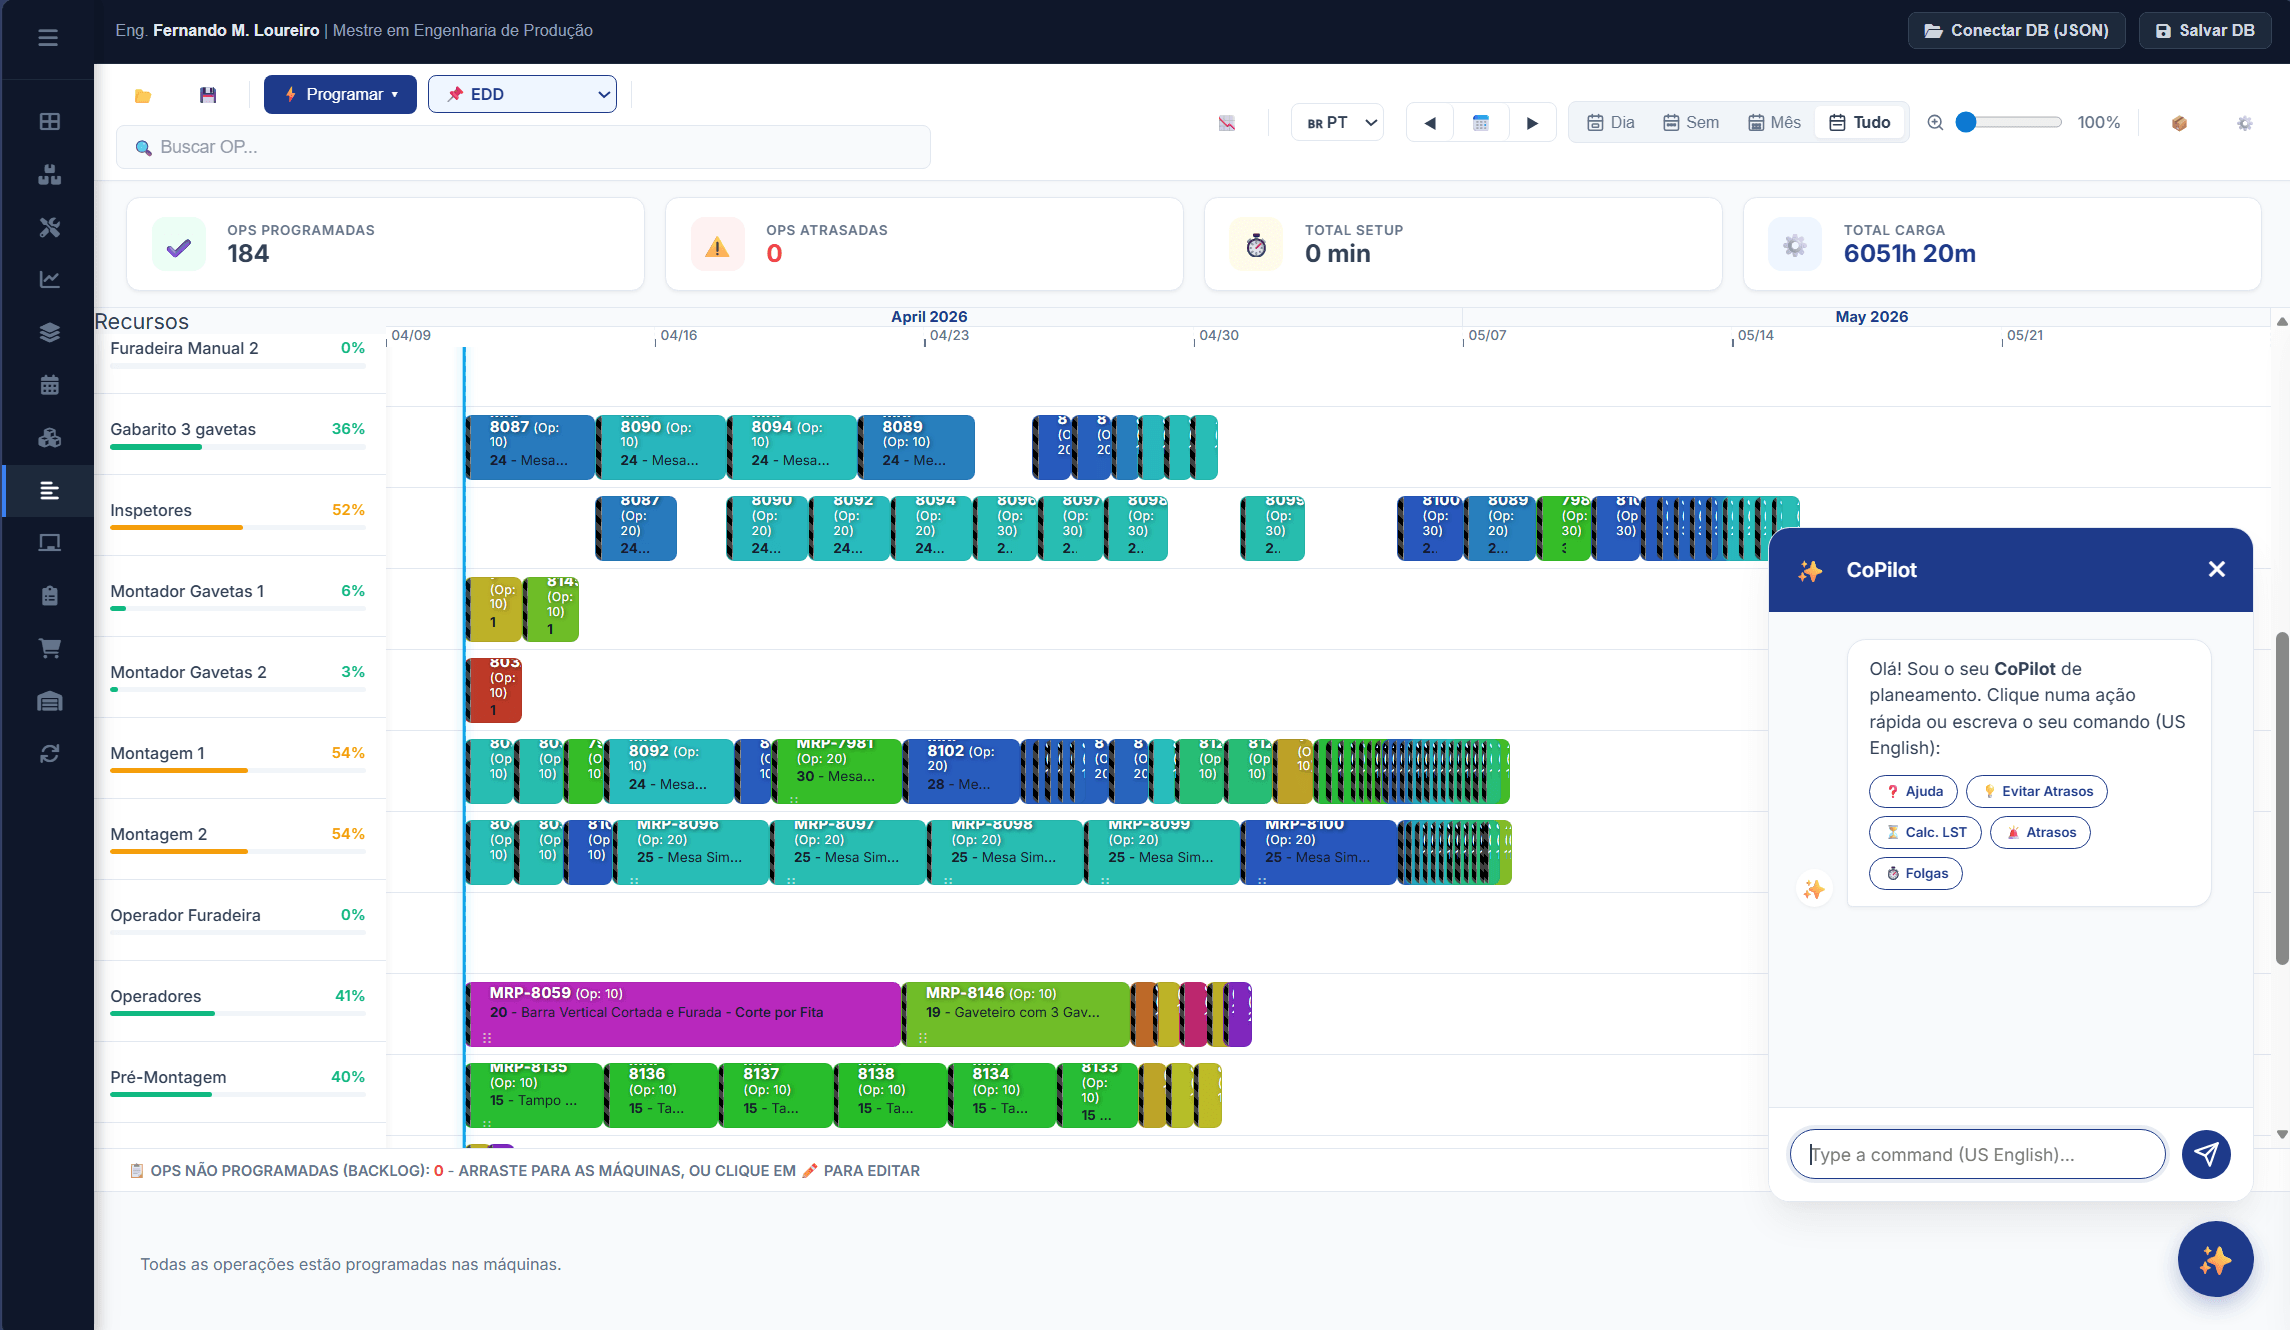This screenshot has height=1330, width=2290.
Task: Open the line chart sidebar icon
Action: click(x=49, y=280)
